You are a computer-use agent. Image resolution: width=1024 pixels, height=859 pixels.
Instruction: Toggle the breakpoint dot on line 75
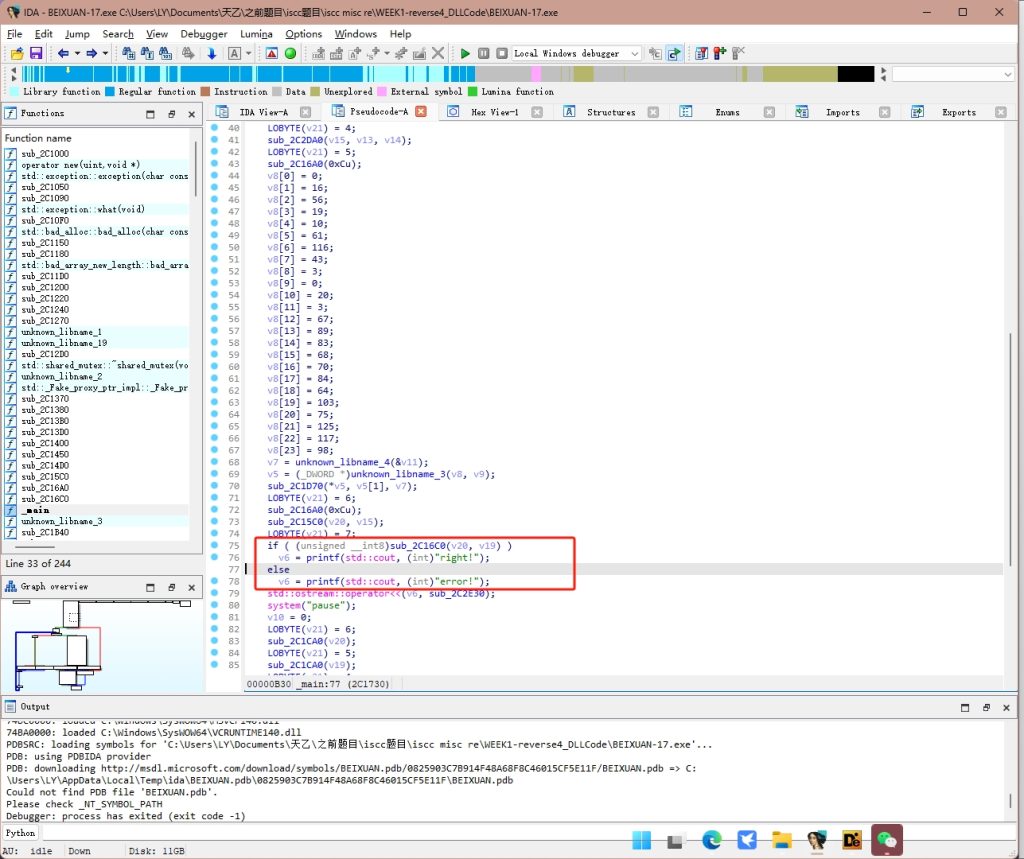214,545
